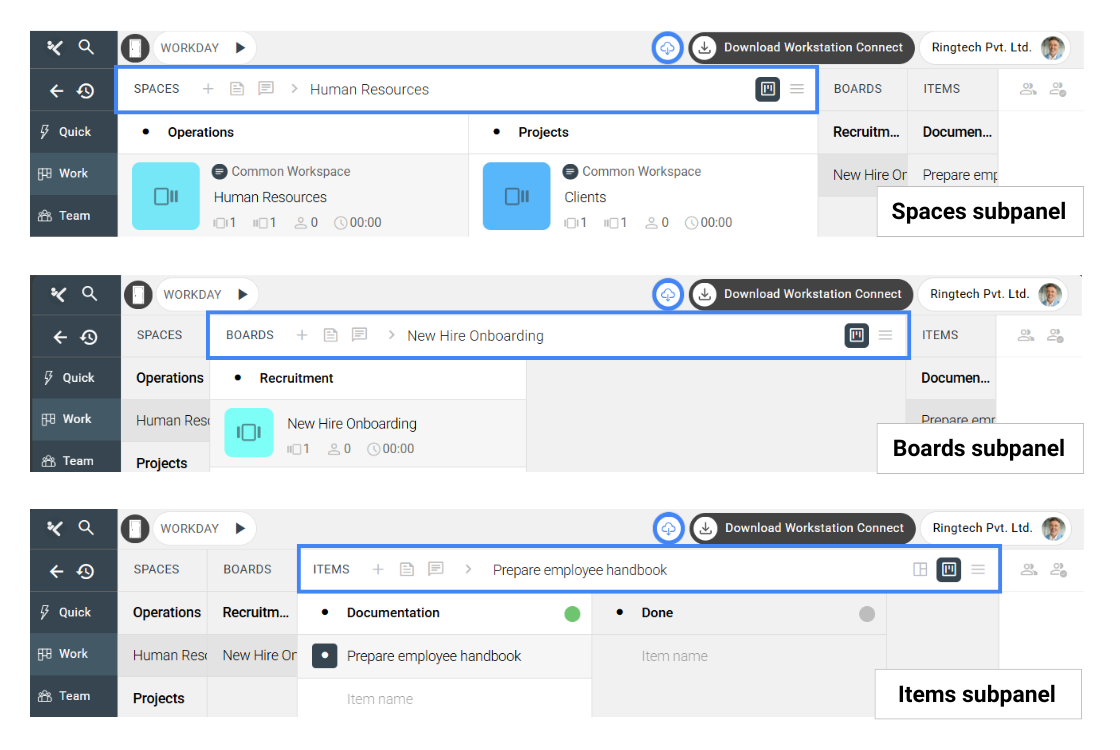Select the Recruitment group heading above New Hire Onboarding
Image resolution: width=1120 pixels, height=750 pixels.
coord(296,378)
